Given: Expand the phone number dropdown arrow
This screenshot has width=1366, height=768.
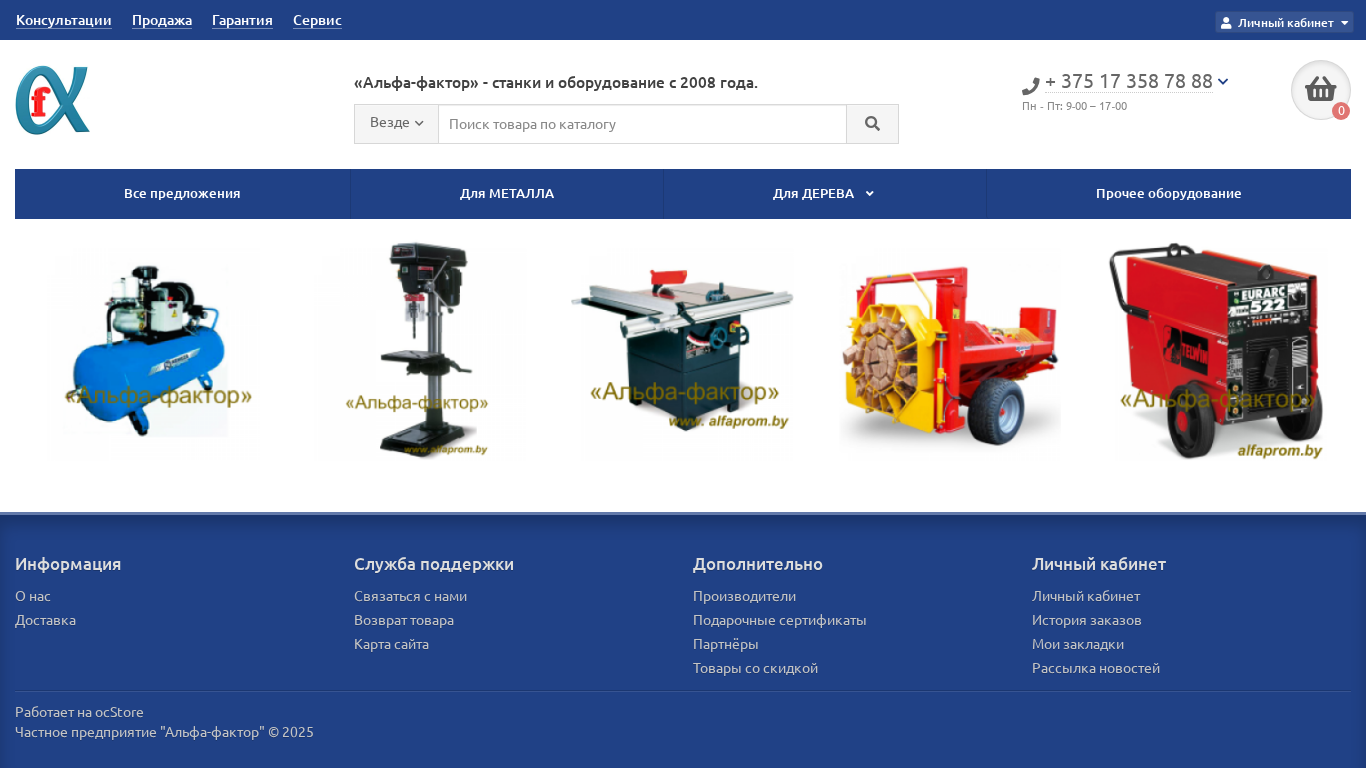Looking at the screenshot, I should 1223,81.
